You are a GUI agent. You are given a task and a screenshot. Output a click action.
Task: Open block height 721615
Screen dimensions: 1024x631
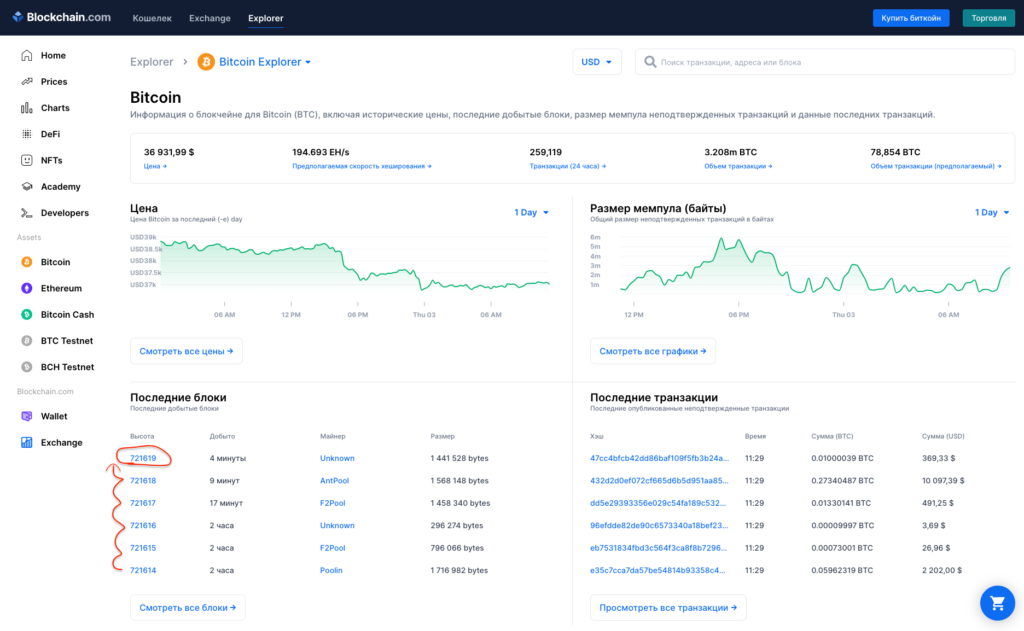point(143,548)
